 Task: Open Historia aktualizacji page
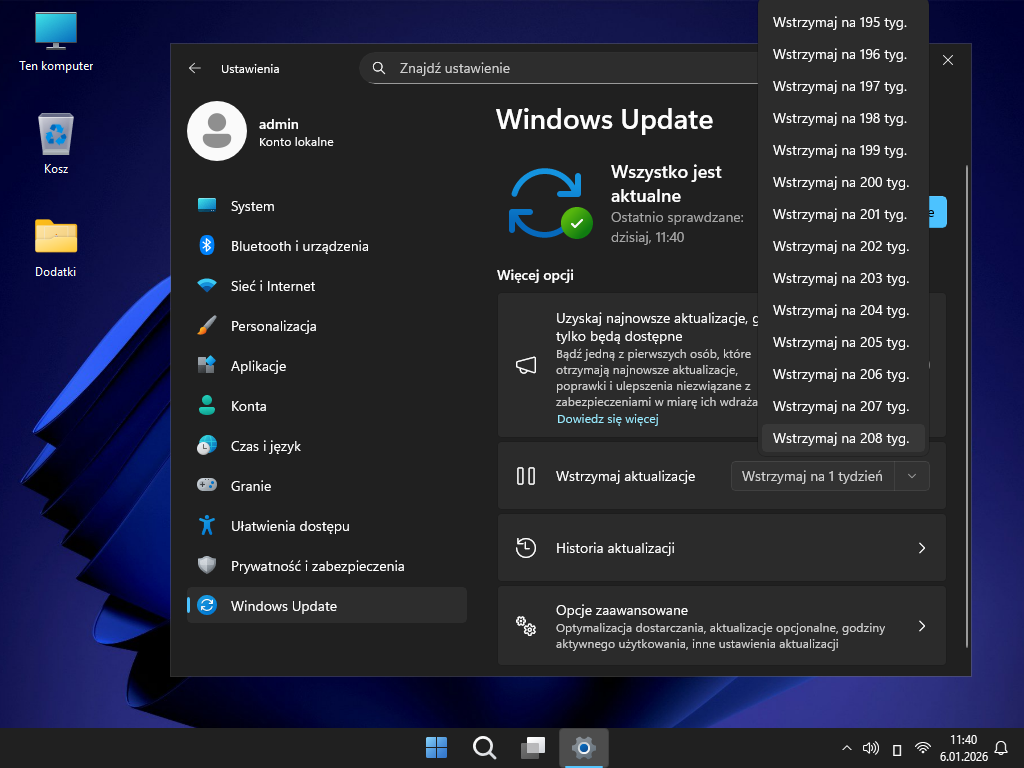[721, 548]
